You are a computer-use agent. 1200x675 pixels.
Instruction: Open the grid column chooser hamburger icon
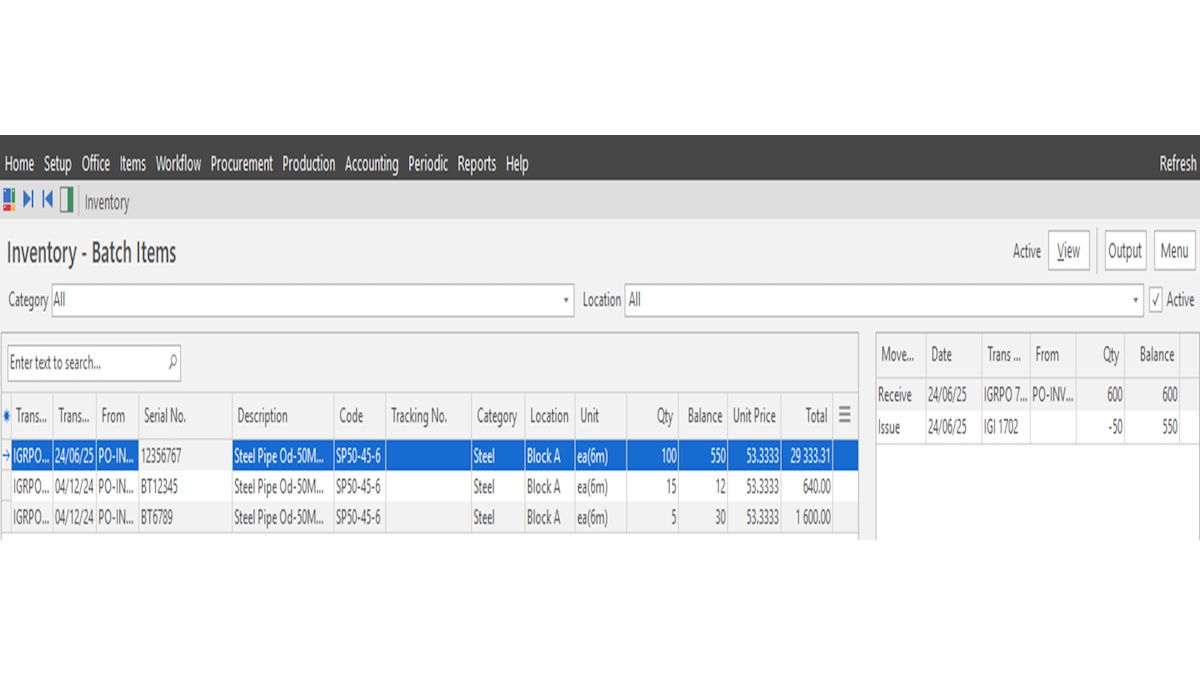[x=845, y=415]
